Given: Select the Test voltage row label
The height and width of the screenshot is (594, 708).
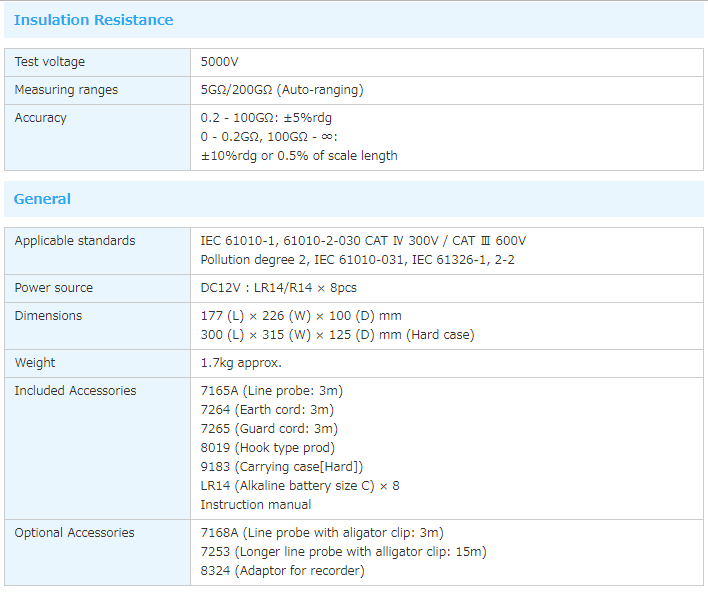Looking at the screenshot, I should [x=48, y=62].
